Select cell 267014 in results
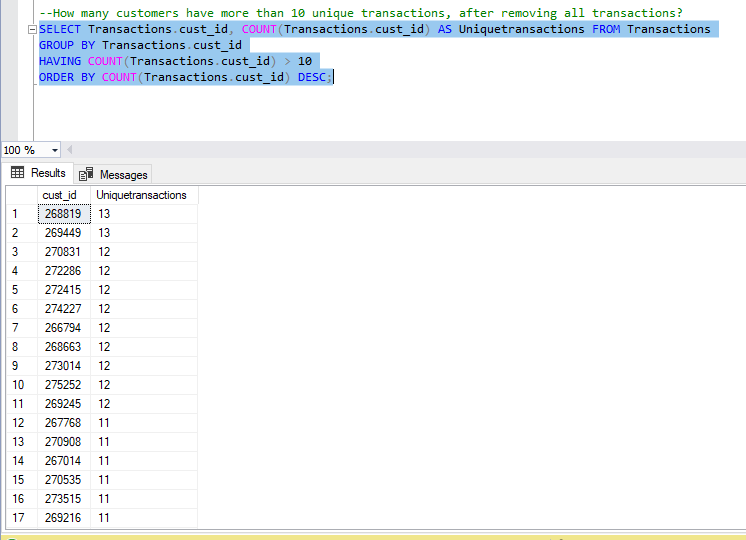 click(x=64, y=461)
